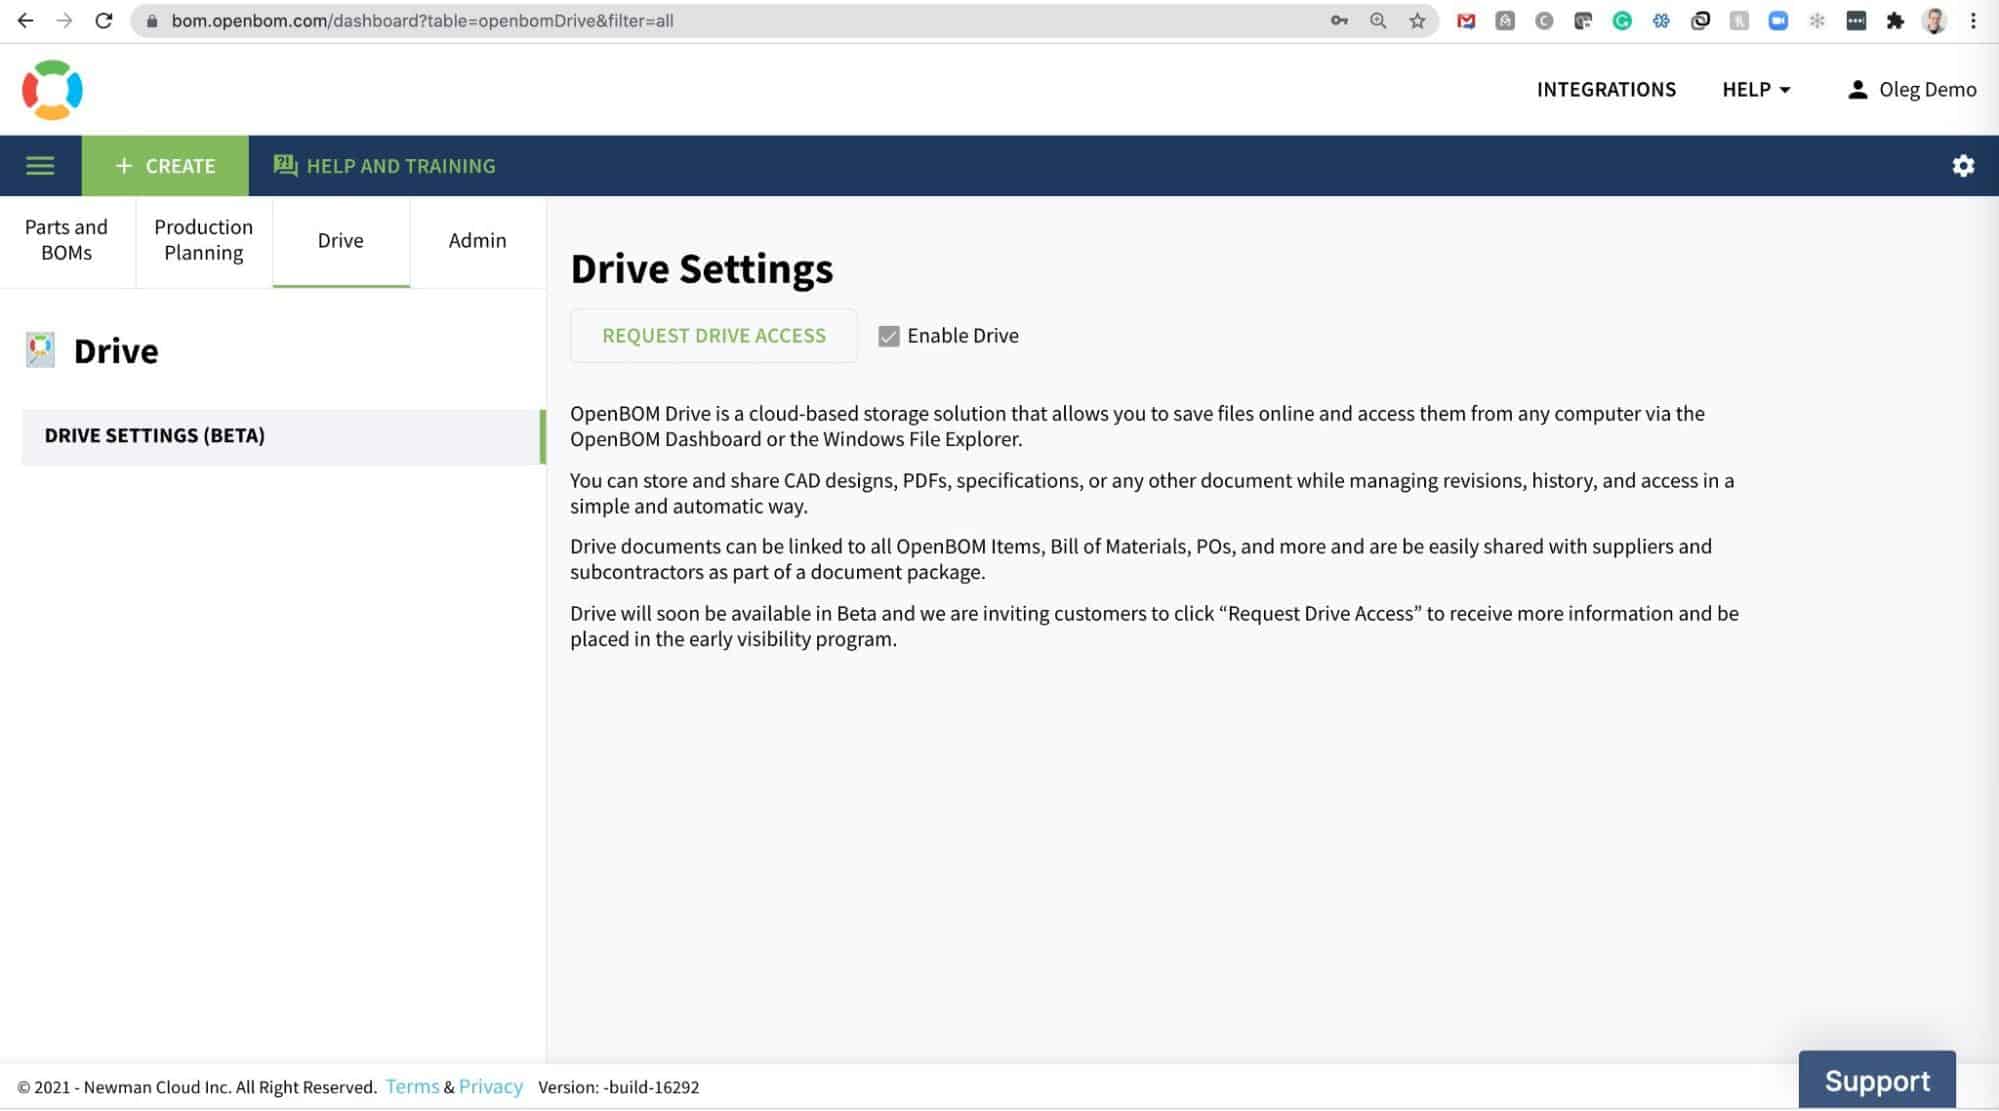This screenshot has height=1111, width=1999.
Task: Reload the page
Action: (103, 20)
